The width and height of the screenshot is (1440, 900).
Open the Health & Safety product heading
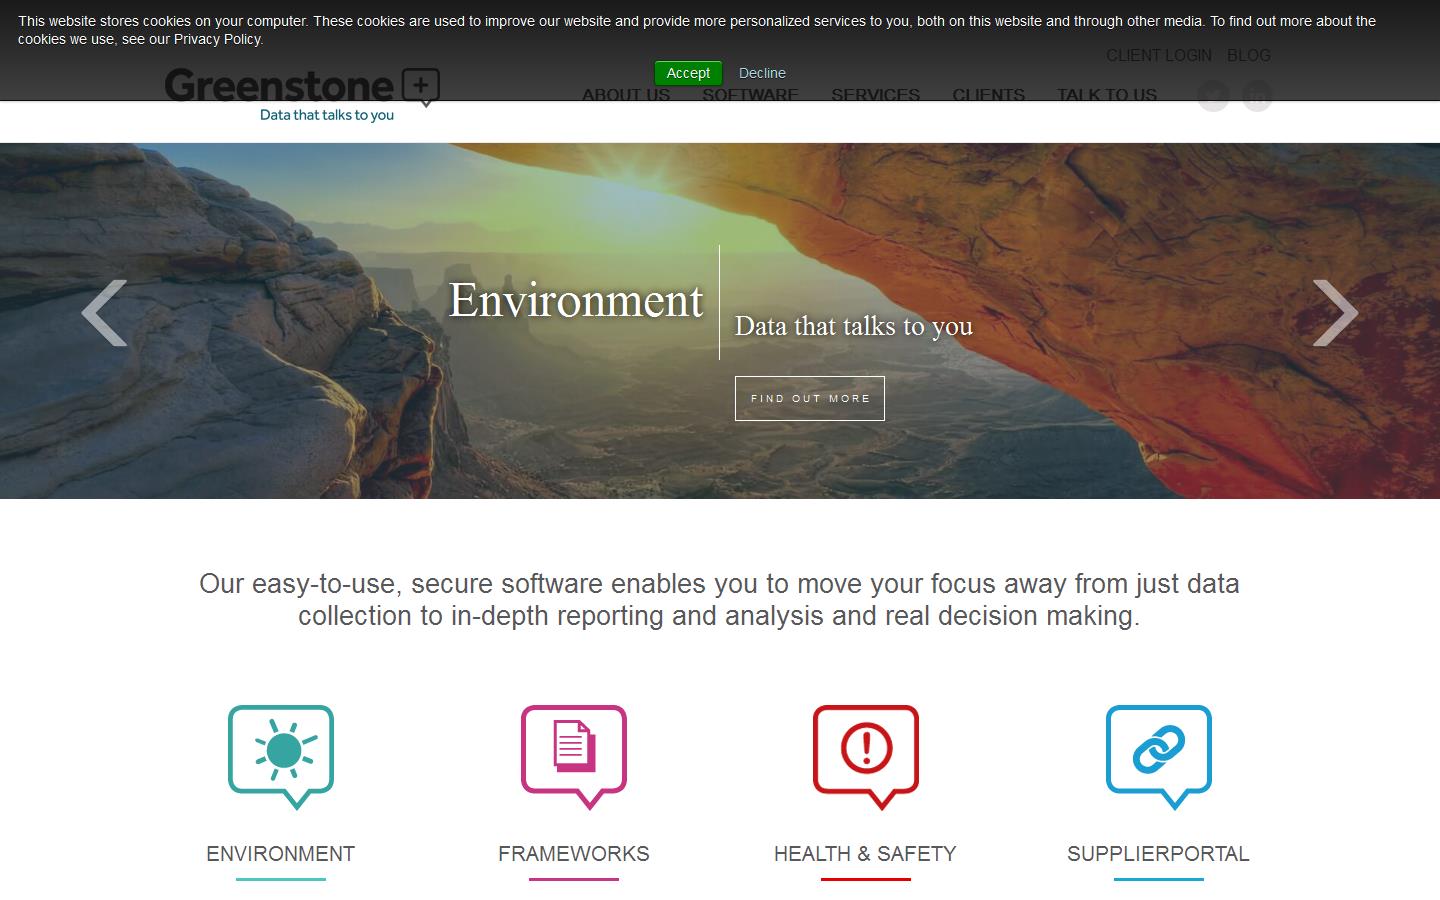point(865,854)
